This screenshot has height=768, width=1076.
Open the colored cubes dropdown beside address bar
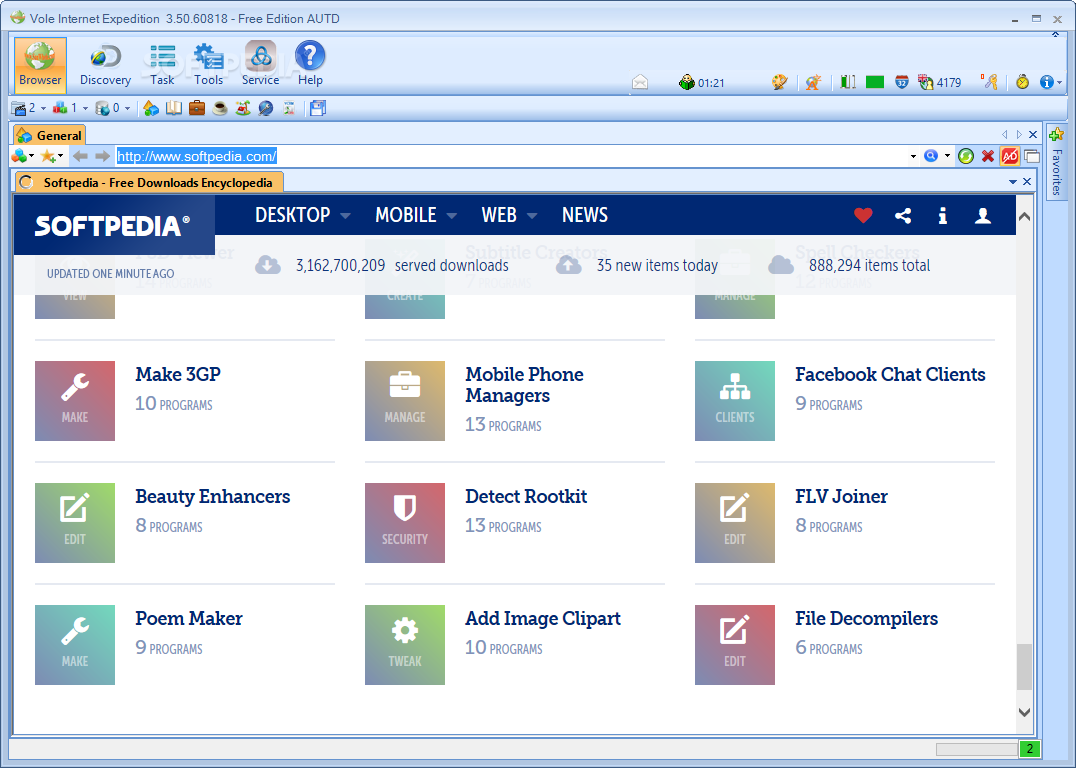click(x=23, y=156)
